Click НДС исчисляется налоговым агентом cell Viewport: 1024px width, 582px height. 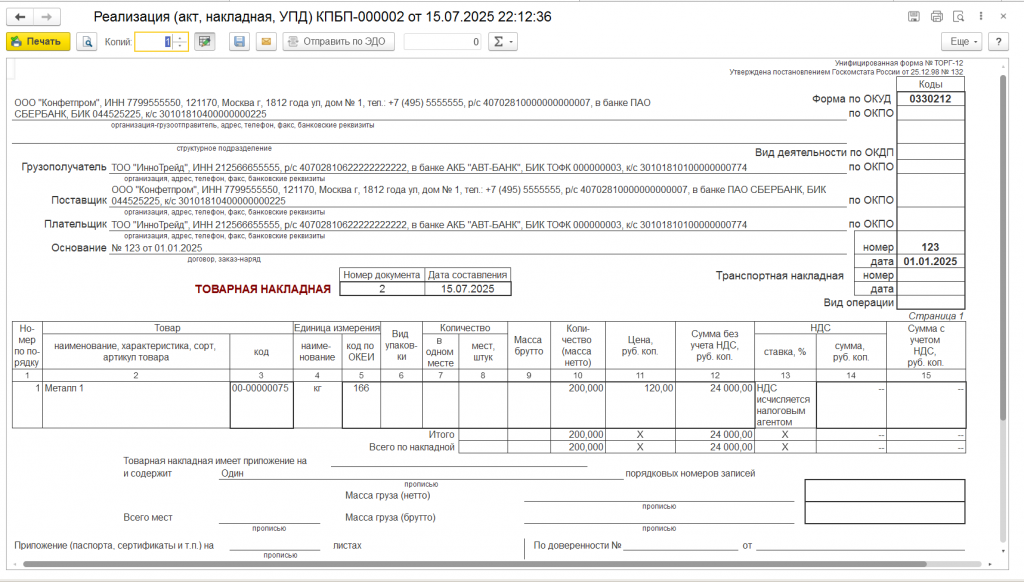coord(785,405)
